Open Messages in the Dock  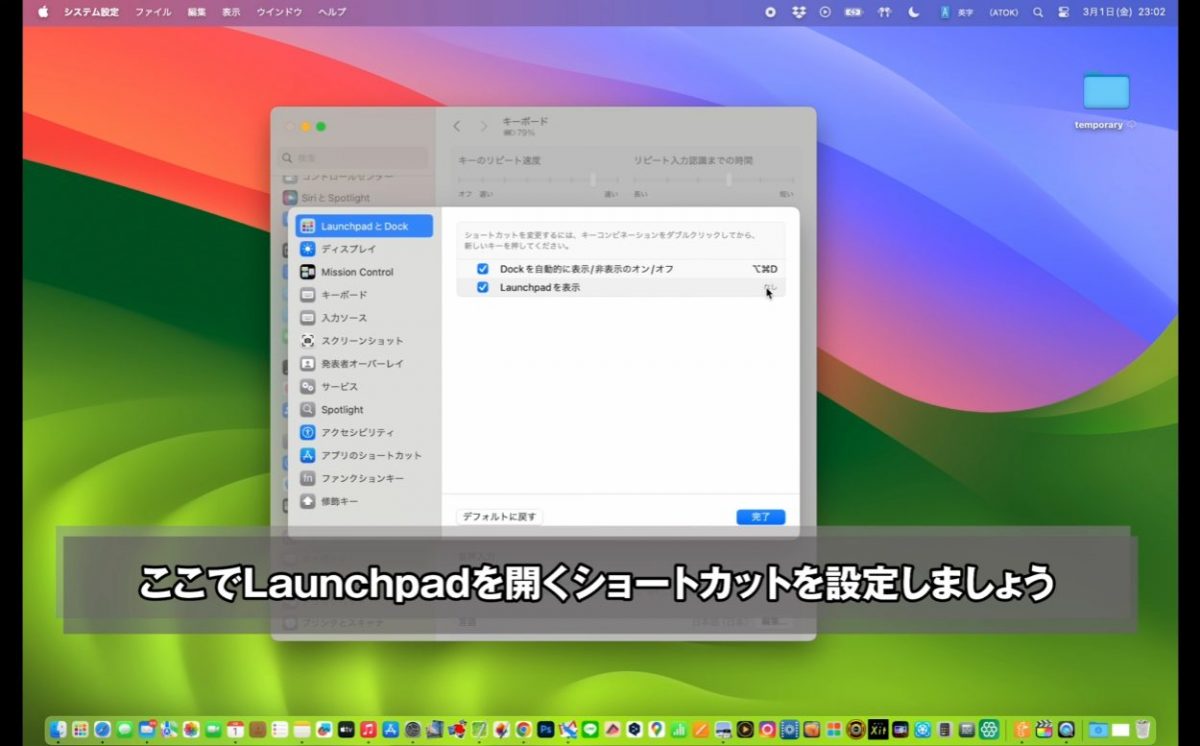tap(125, 729)
